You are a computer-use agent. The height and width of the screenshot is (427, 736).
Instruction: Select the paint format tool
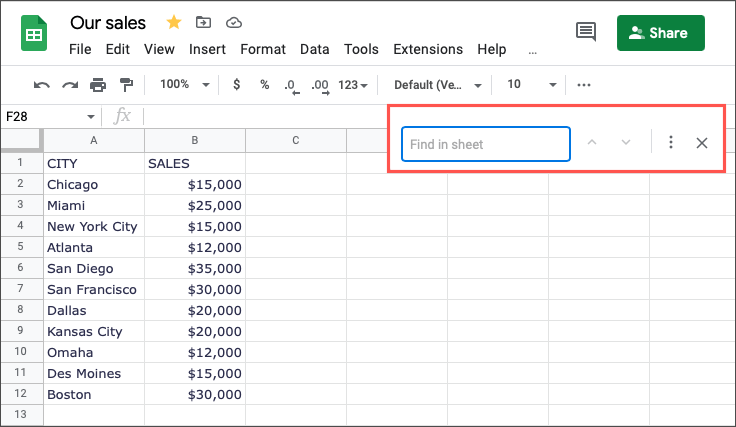(x=126, y=85)
